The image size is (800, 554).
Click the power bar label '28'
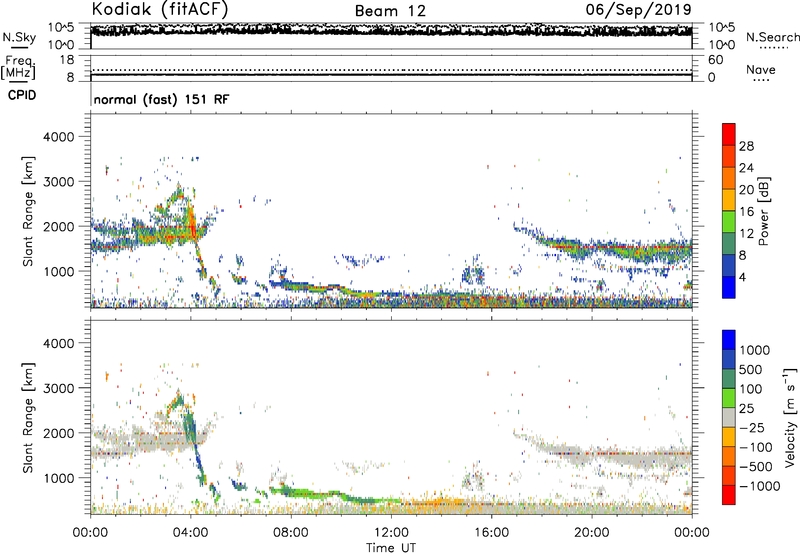(746, 146)
